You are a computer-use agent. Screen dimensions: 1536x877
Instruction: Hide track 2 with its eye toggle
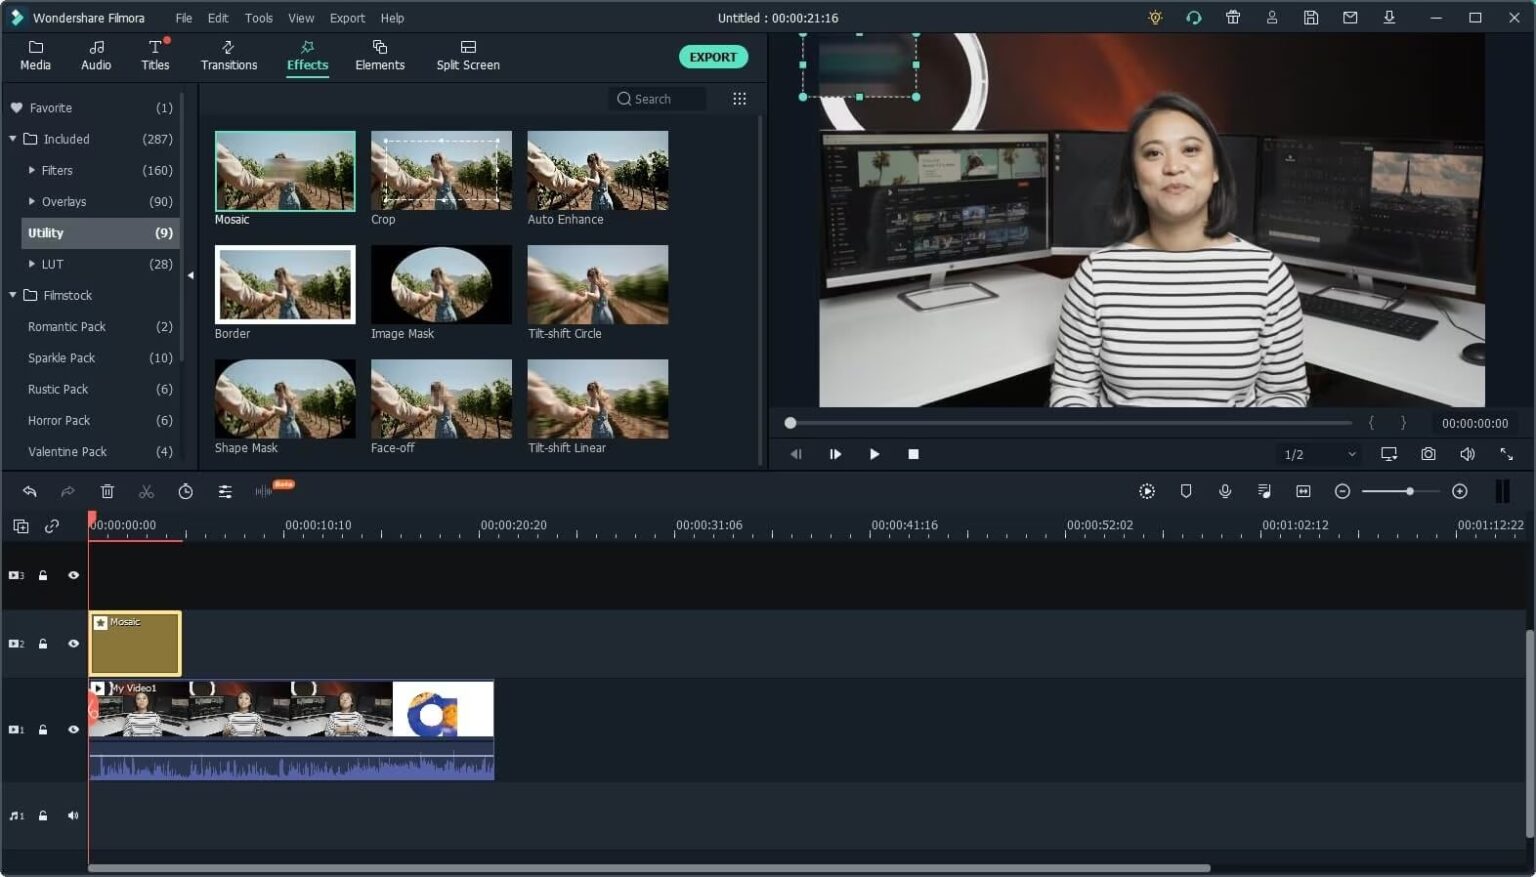[72, 643]
